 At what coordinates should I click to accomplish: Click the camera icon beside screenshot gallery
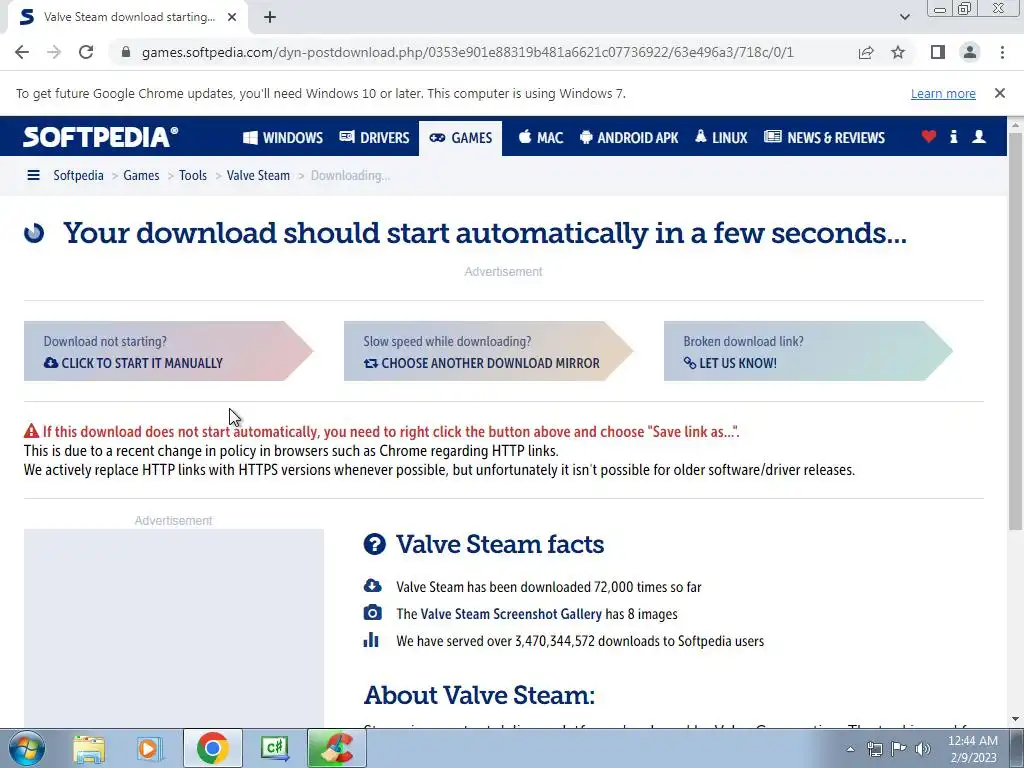pos(372,613)
